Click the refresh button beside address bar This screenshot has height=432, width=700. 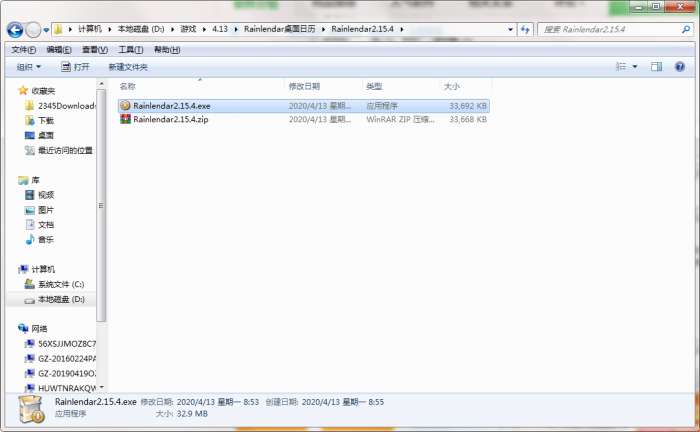[525, 29]
